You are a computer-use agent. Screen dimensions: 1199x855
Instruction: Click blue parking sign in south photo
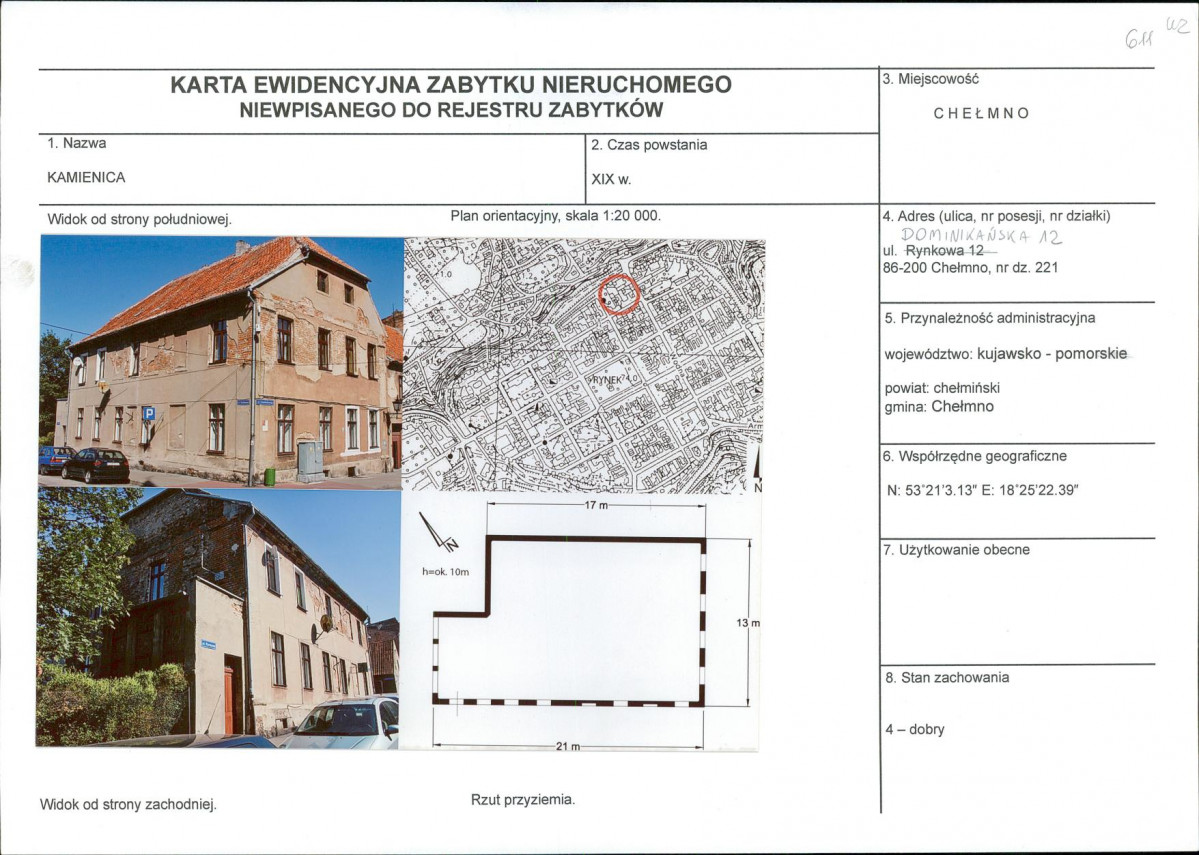pos(148,413)
